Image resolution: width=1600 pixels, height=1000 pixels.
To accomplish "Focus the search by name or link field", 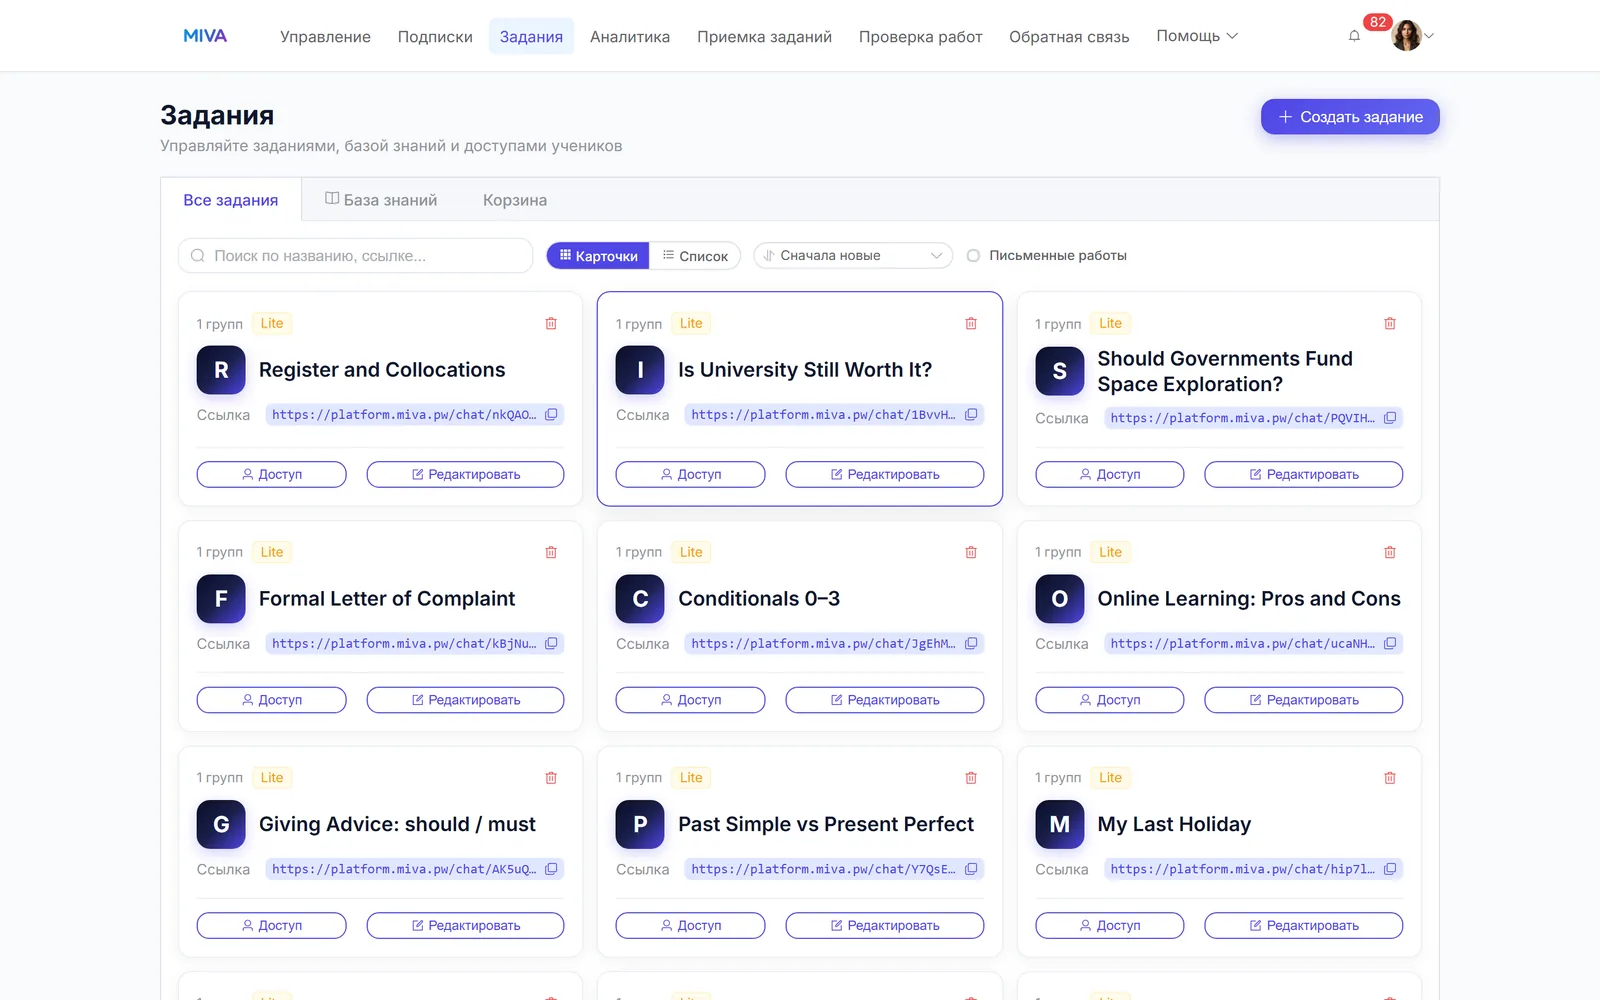I will click(355, 256).
